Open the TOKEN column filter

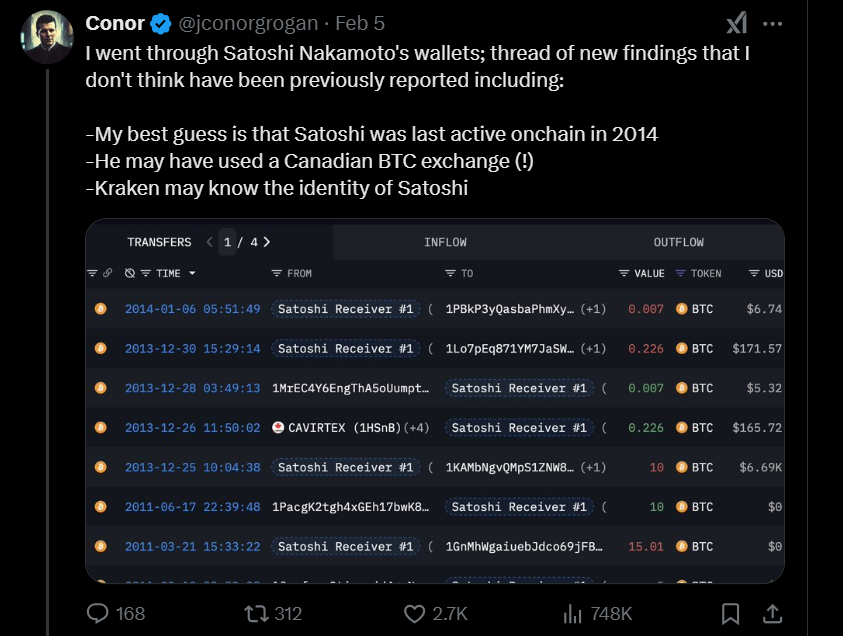coord(681,273)
